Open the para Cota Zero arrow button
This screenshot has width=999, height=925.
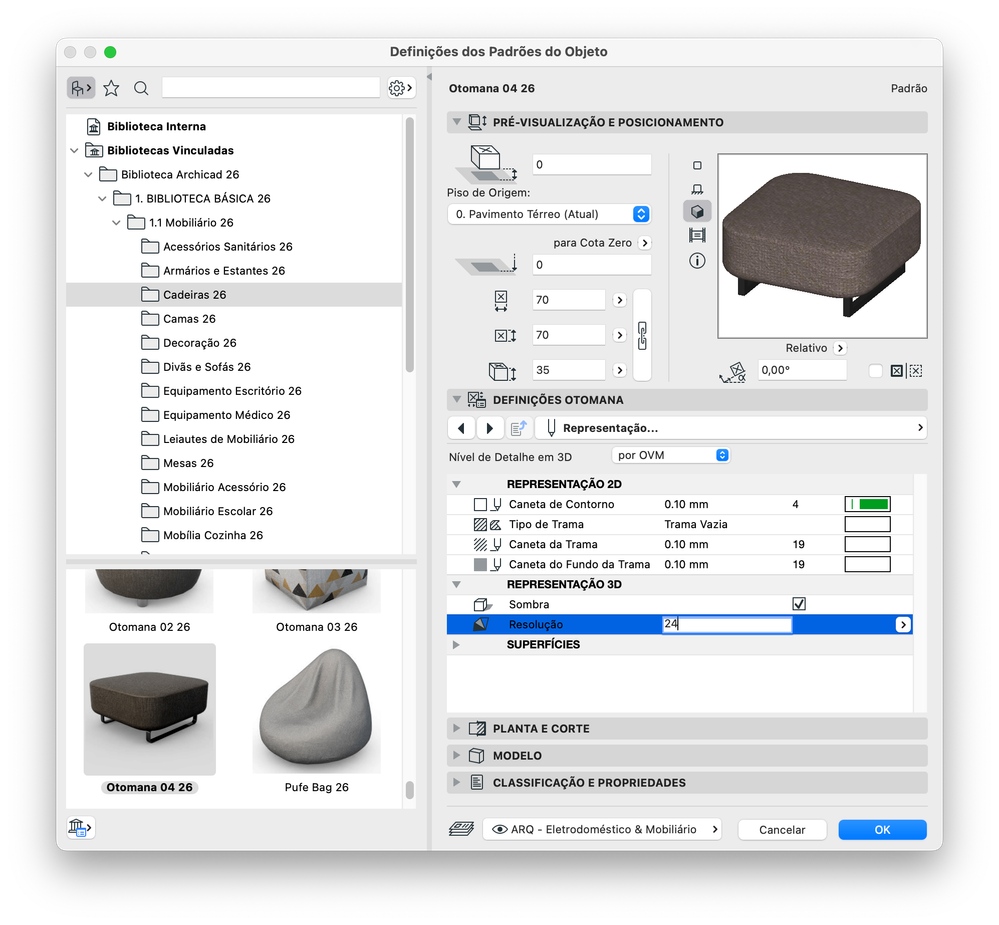tap(645, 243)
